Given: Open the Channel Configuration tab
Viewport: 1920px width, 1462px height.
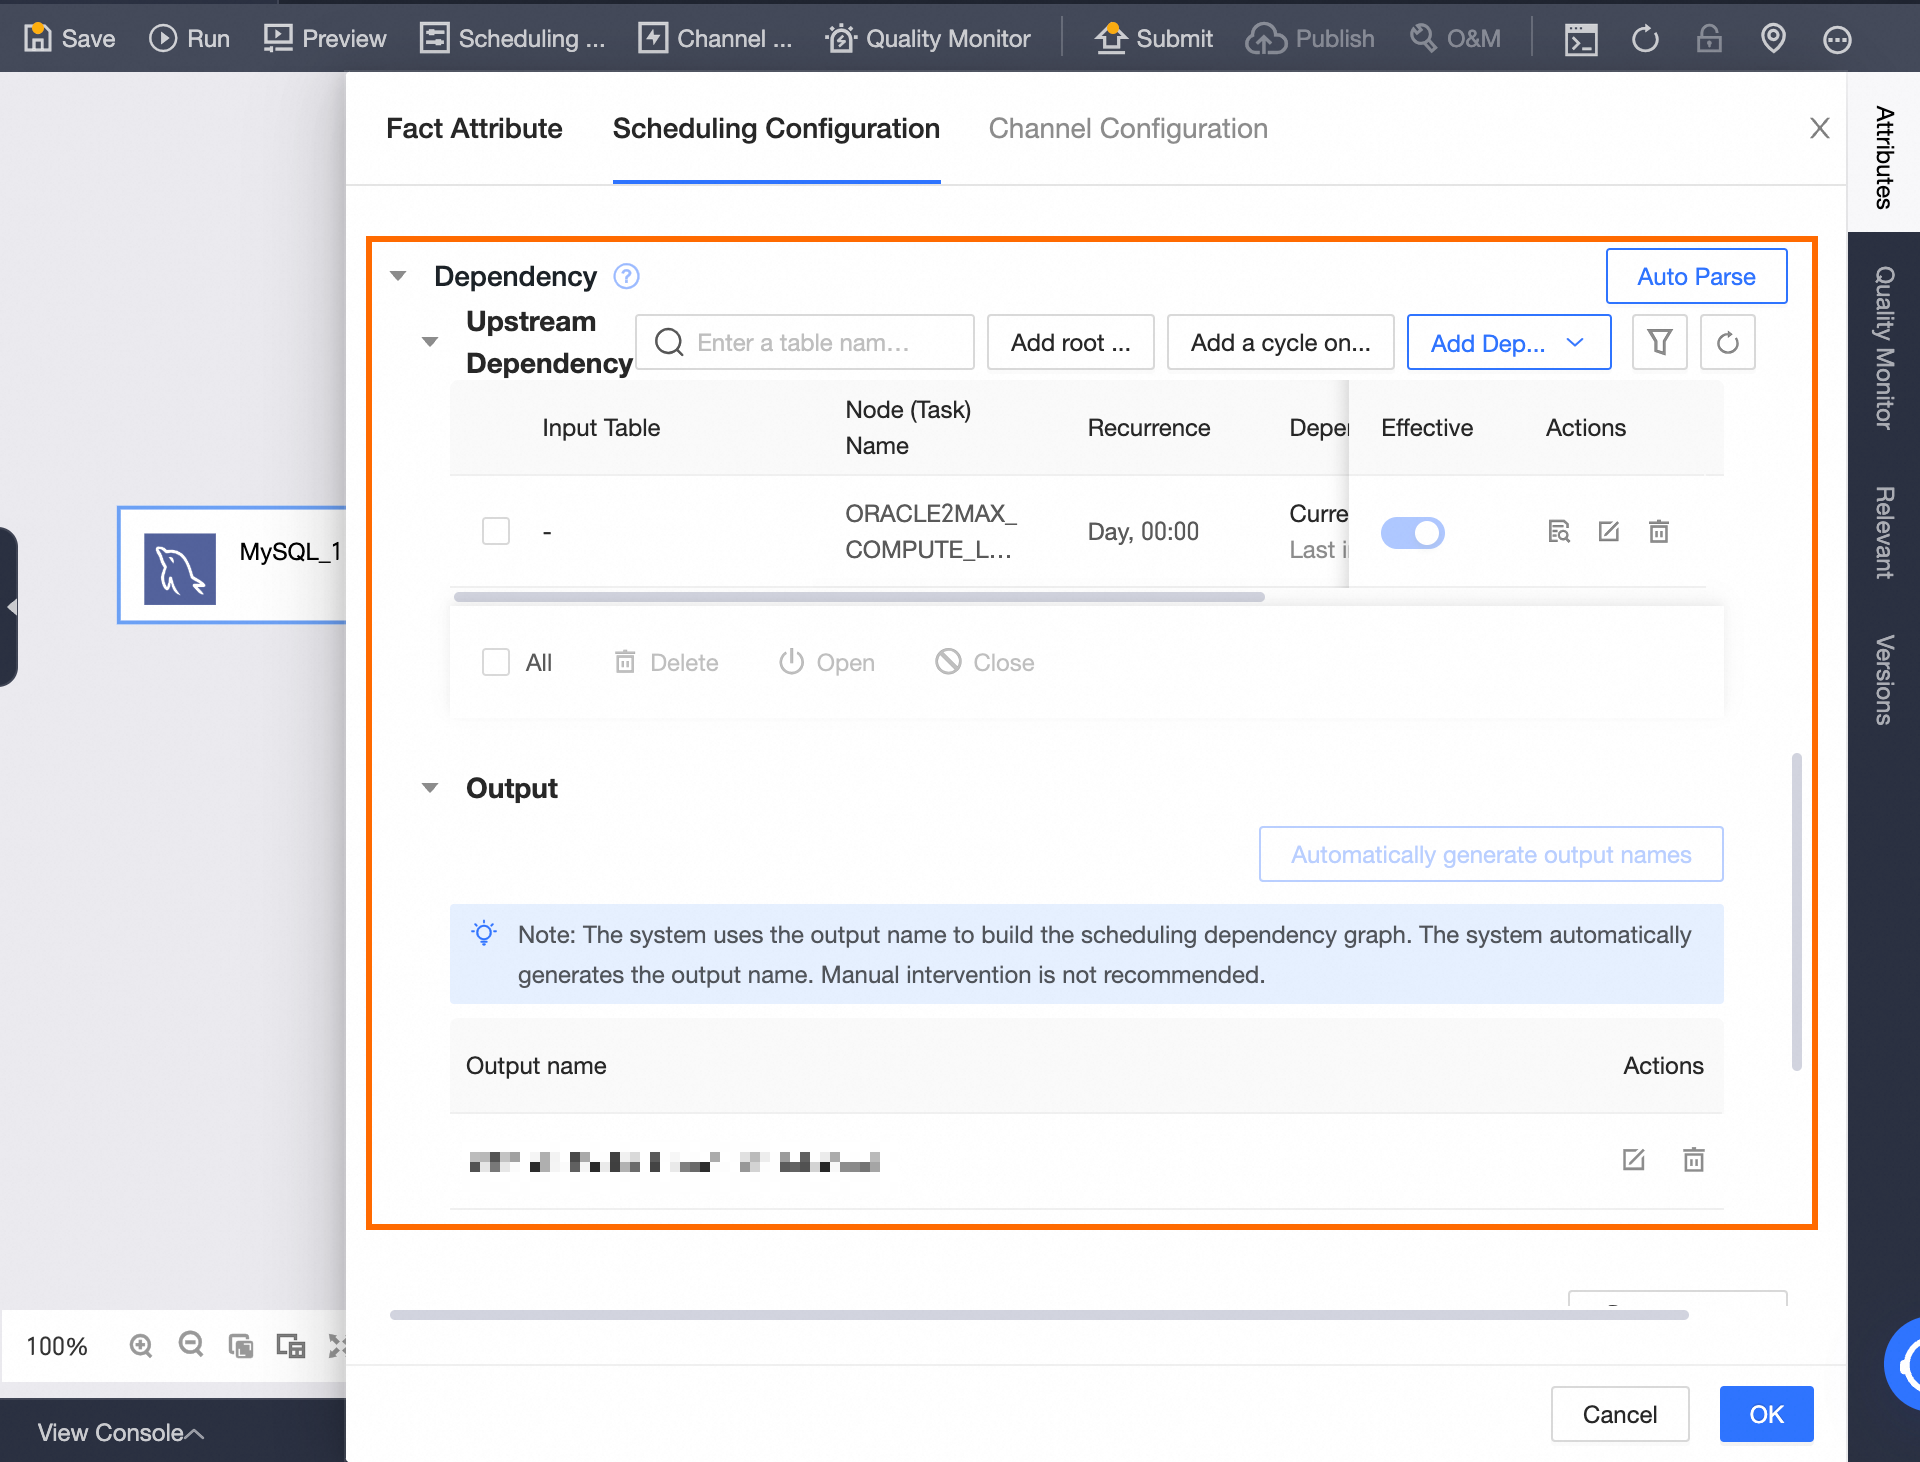Looking at the screenshot, I should 1128,129.
